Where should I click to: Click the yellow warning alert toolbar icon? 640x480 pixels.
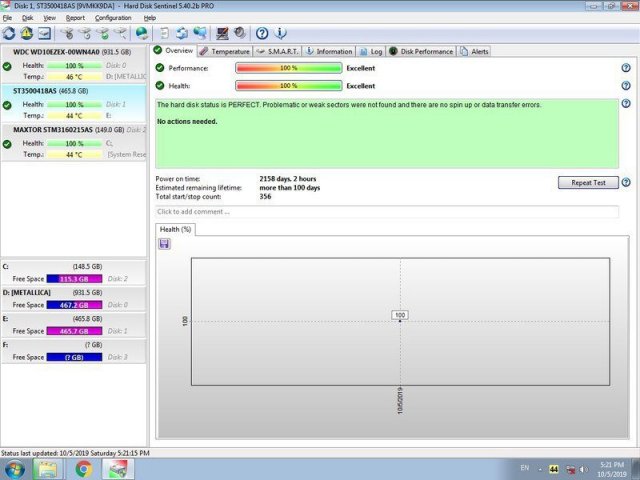(x=27, y=33)
